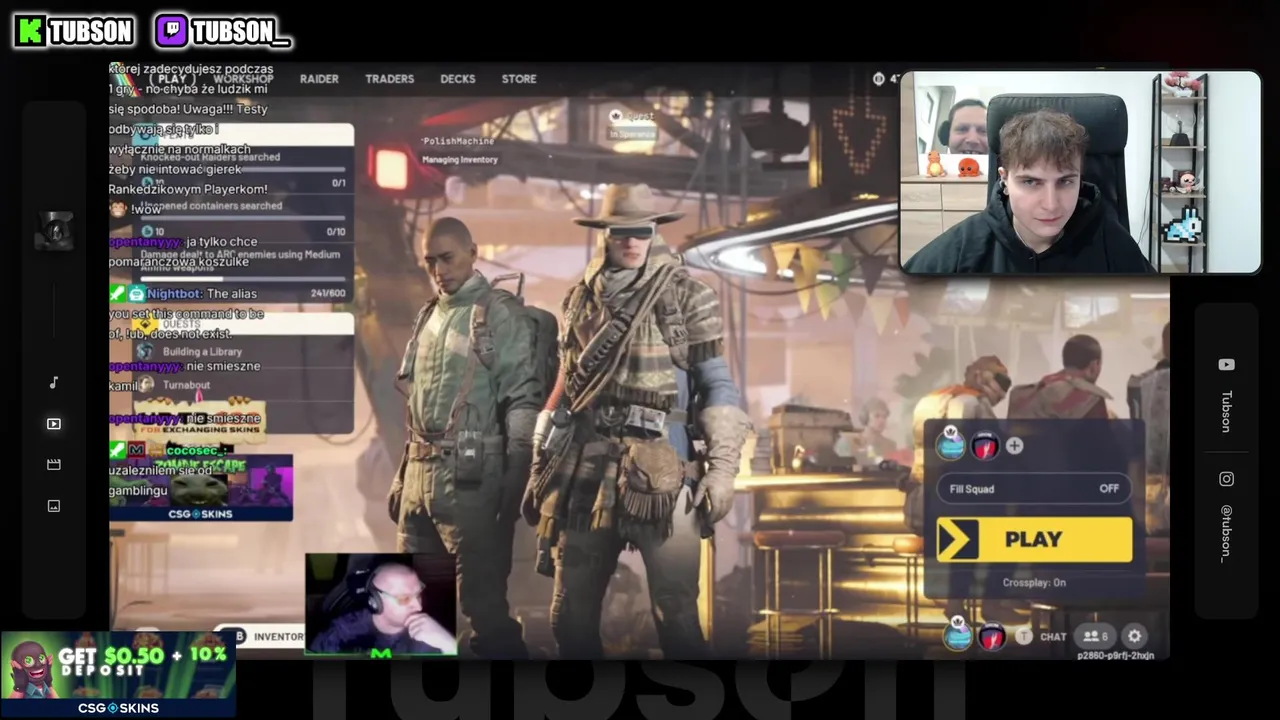Click the small bottom webcam overlay
Viewport: 1280px width, 720px height.
[381, 605]
